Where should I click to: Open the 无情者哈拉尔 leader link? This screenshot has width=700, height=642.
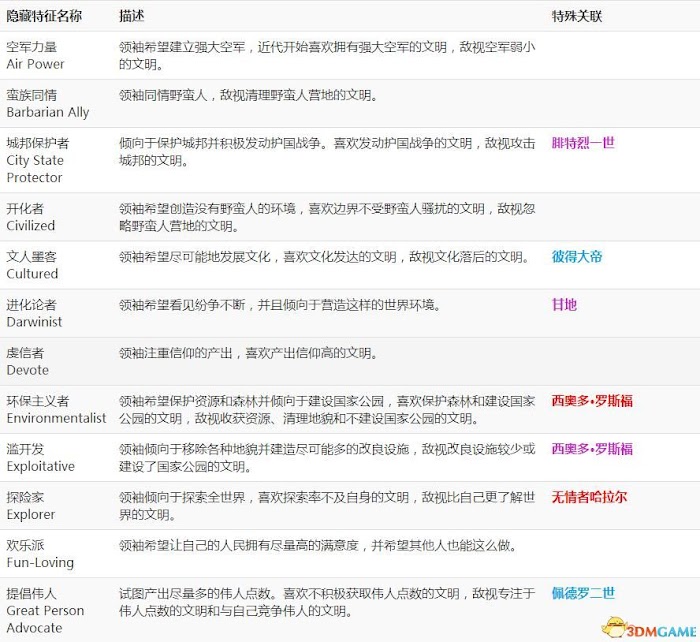(x=589, y=496)
